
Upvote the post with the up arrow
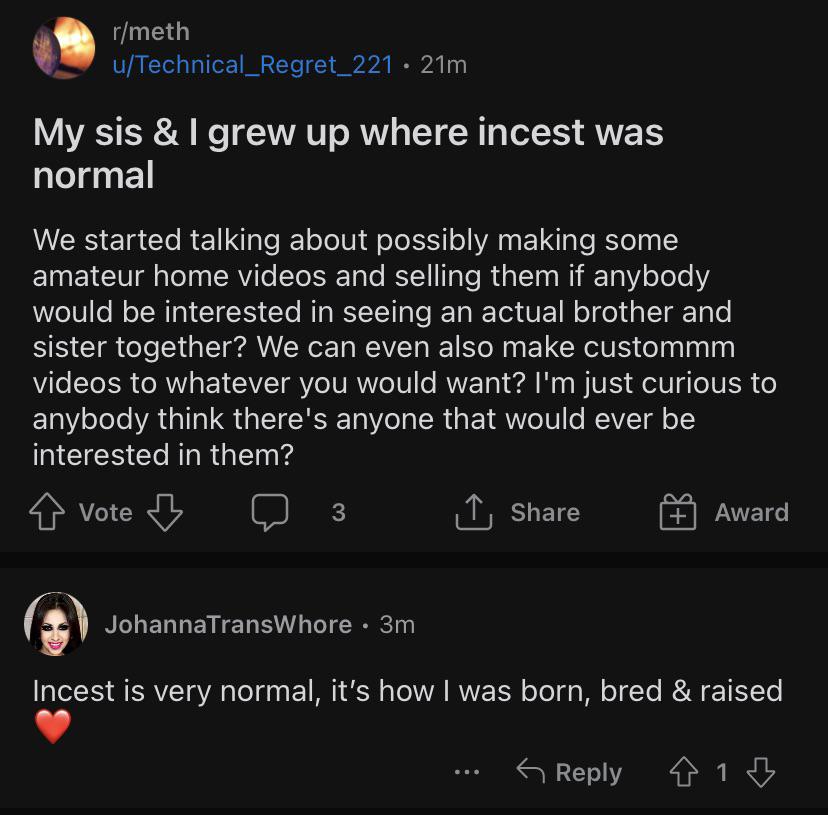pyautogui.click(x=48, y=513)
